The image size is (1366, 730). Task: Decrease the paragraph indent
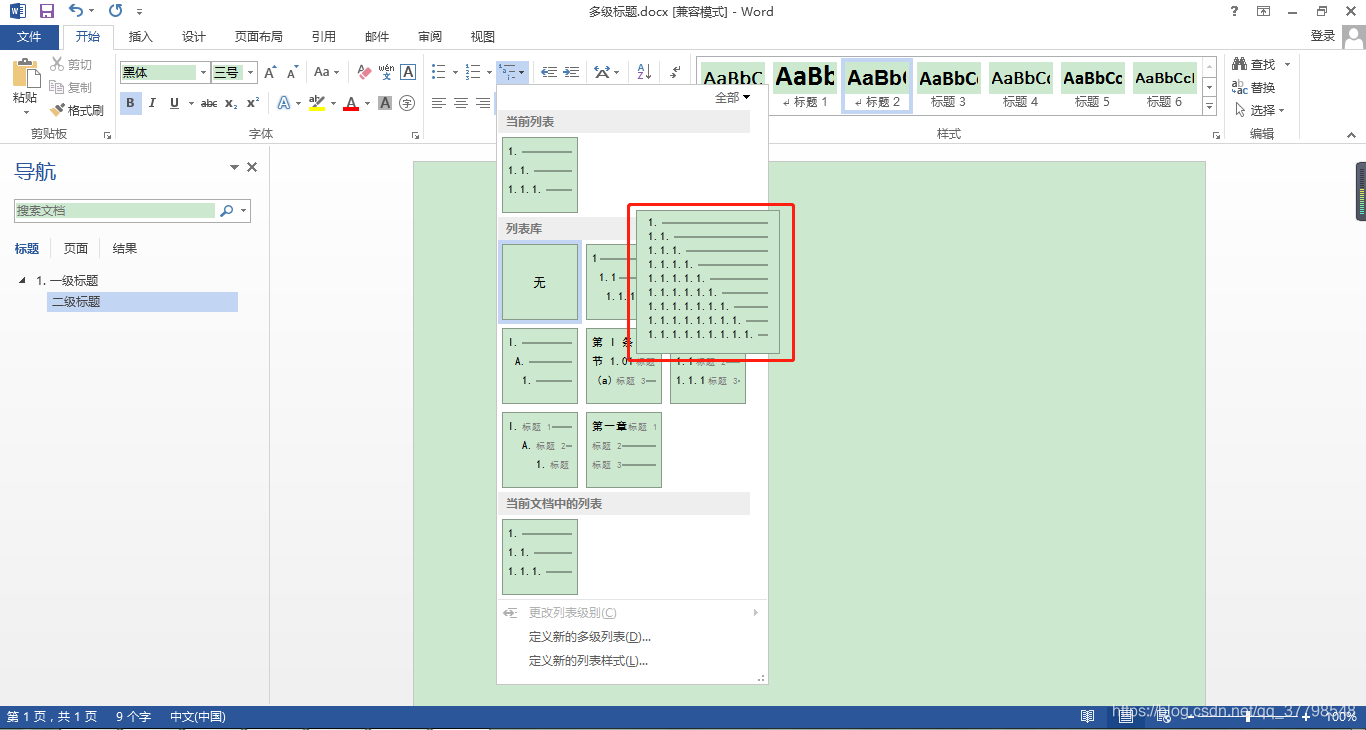549,73
